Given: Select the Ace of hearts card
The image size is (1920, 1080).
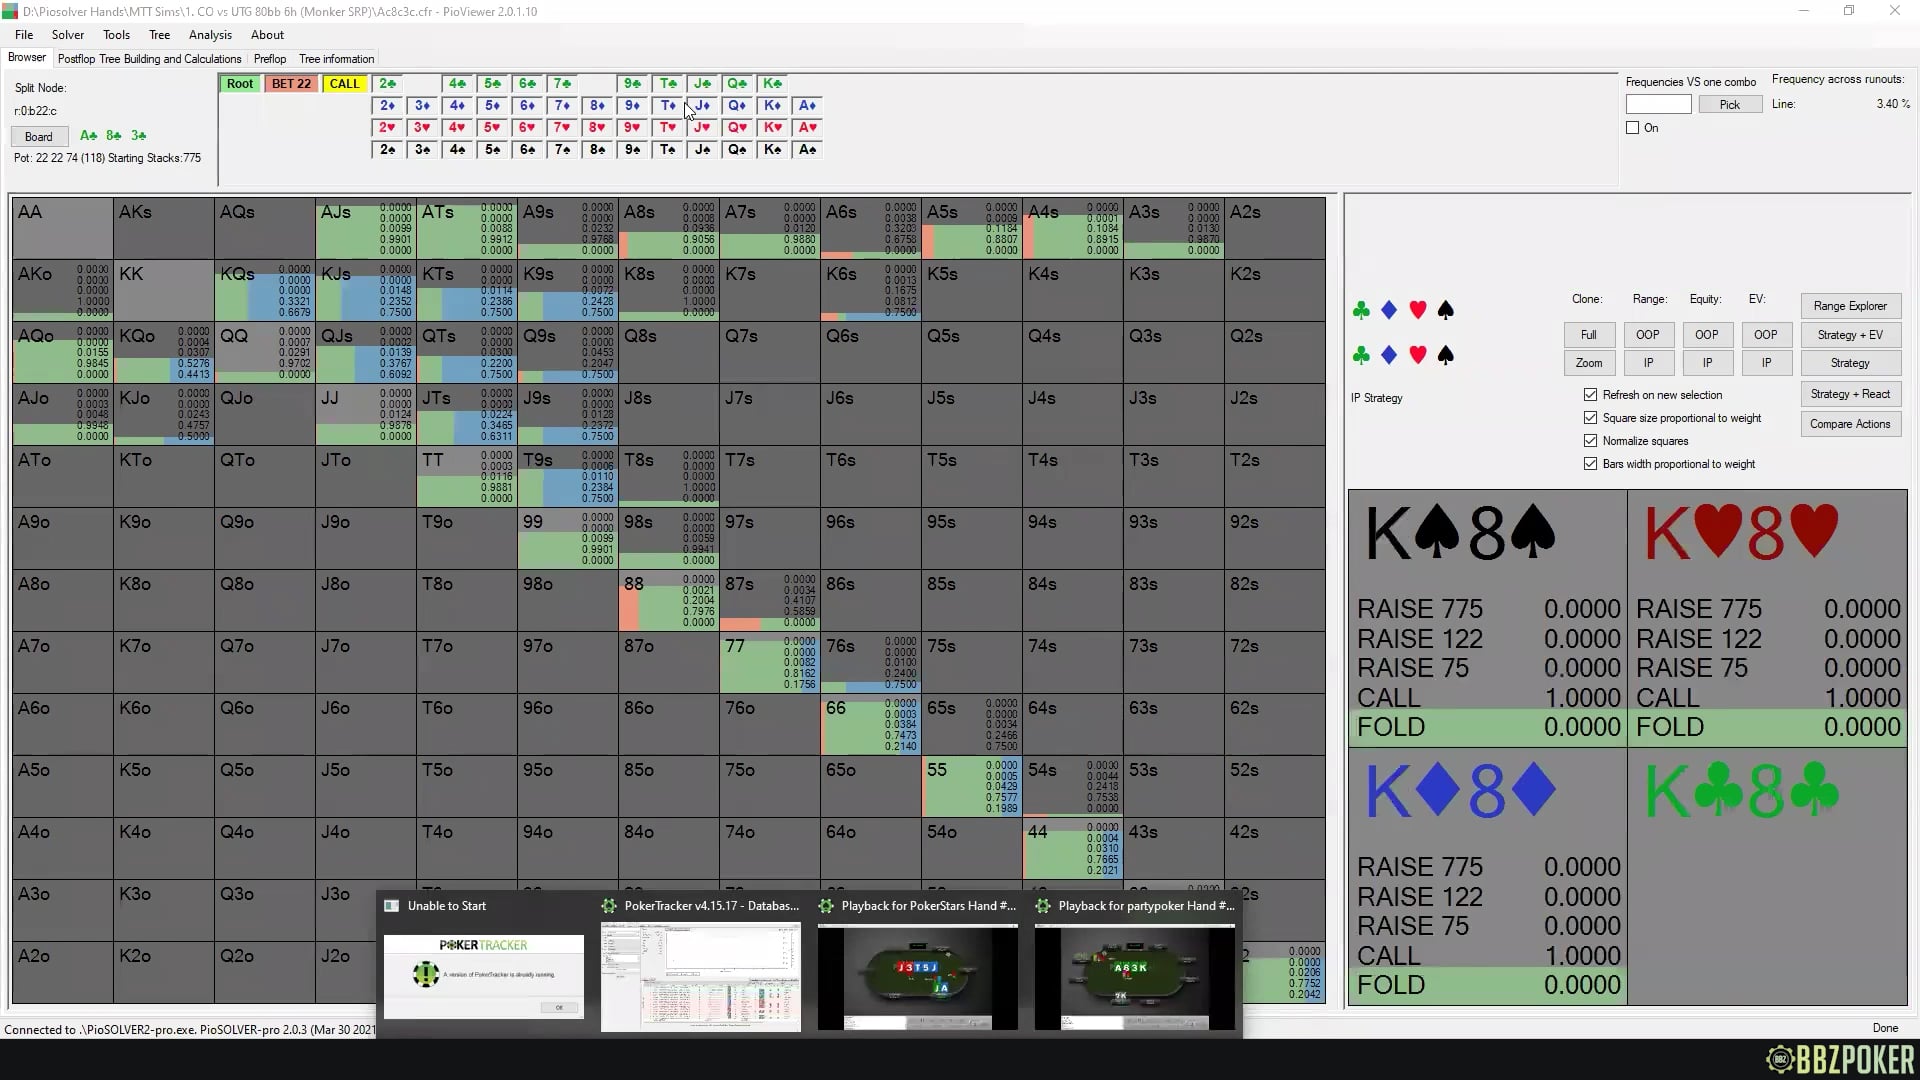Looking at the screenshot, I should pyautogui.click(x=807, y=127).
